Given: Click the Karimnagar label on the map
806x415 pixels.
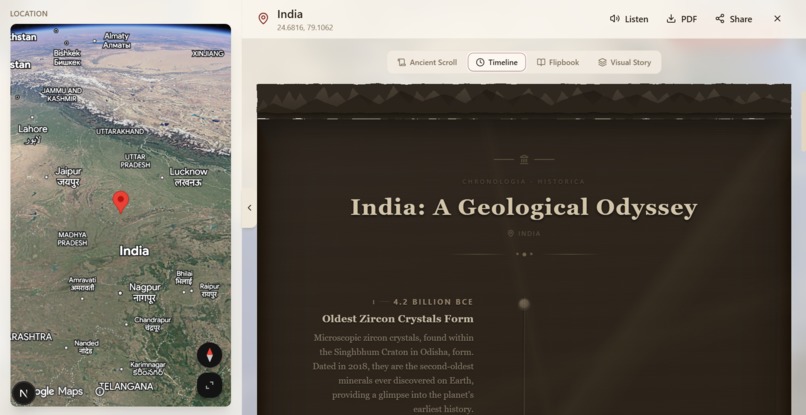Looking at the screenshot, I should [148, 368].
